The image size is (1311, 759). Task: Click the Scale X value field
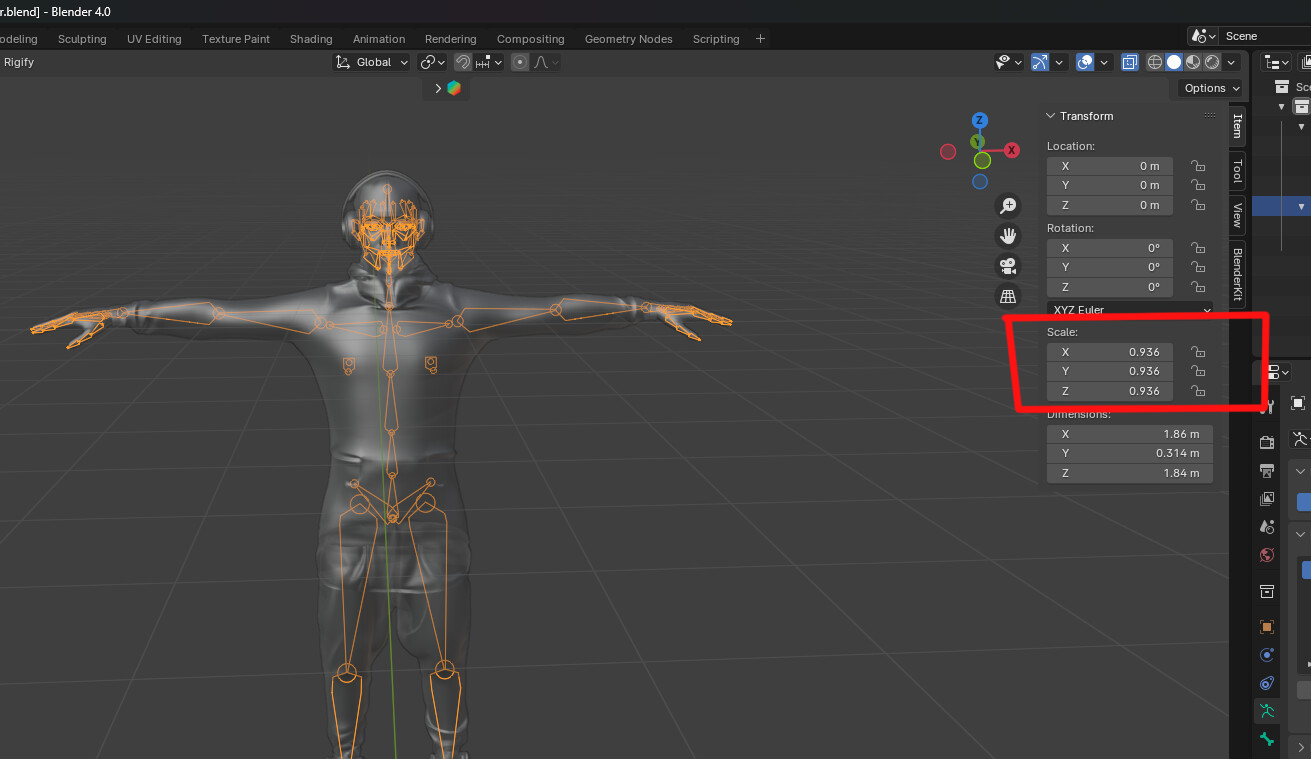tap(1108, 352)
